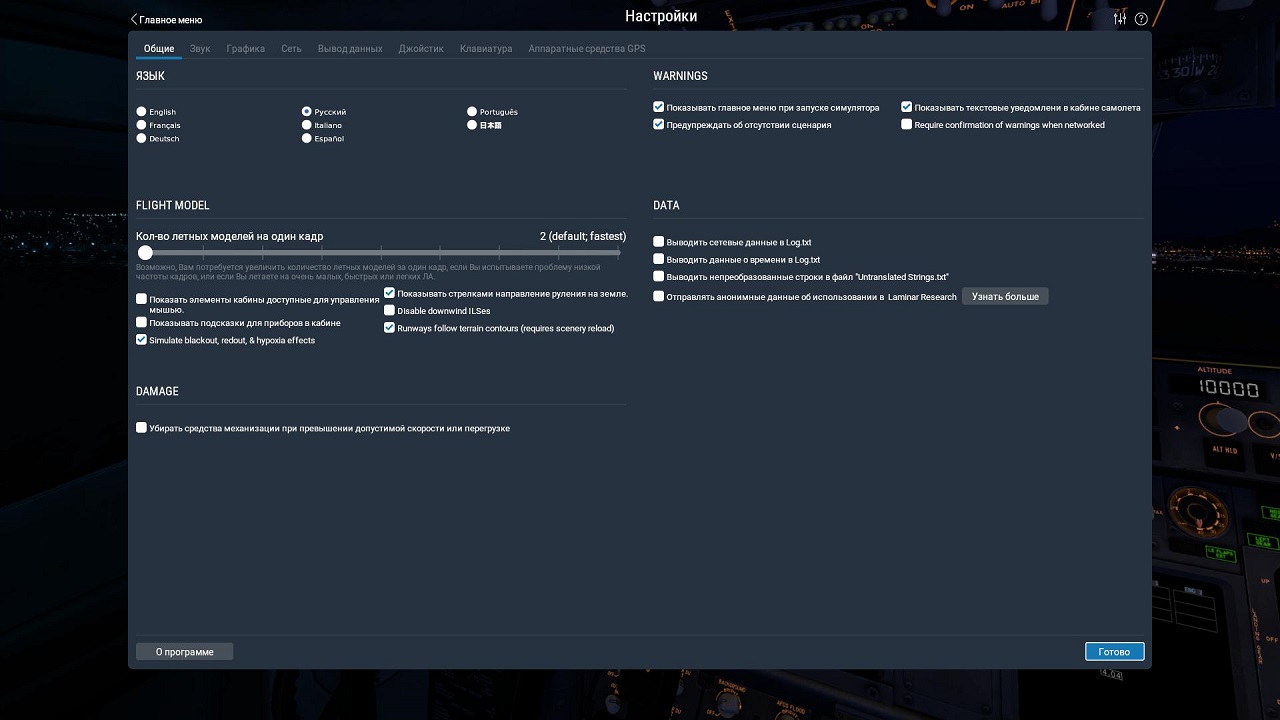Screen dimensions: 1280x720
Task: Open the Графика tab
Action: pos(245,48)
